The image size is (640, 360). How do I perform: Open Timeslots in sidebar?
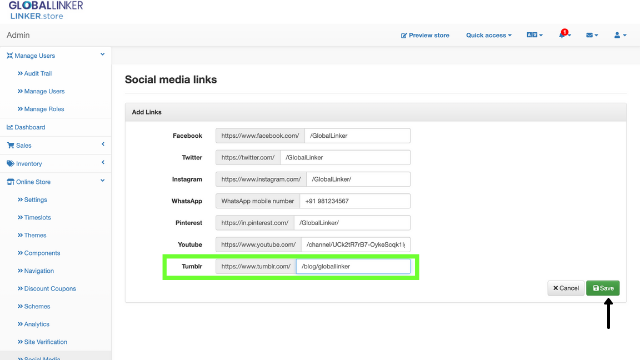(34, 218)
